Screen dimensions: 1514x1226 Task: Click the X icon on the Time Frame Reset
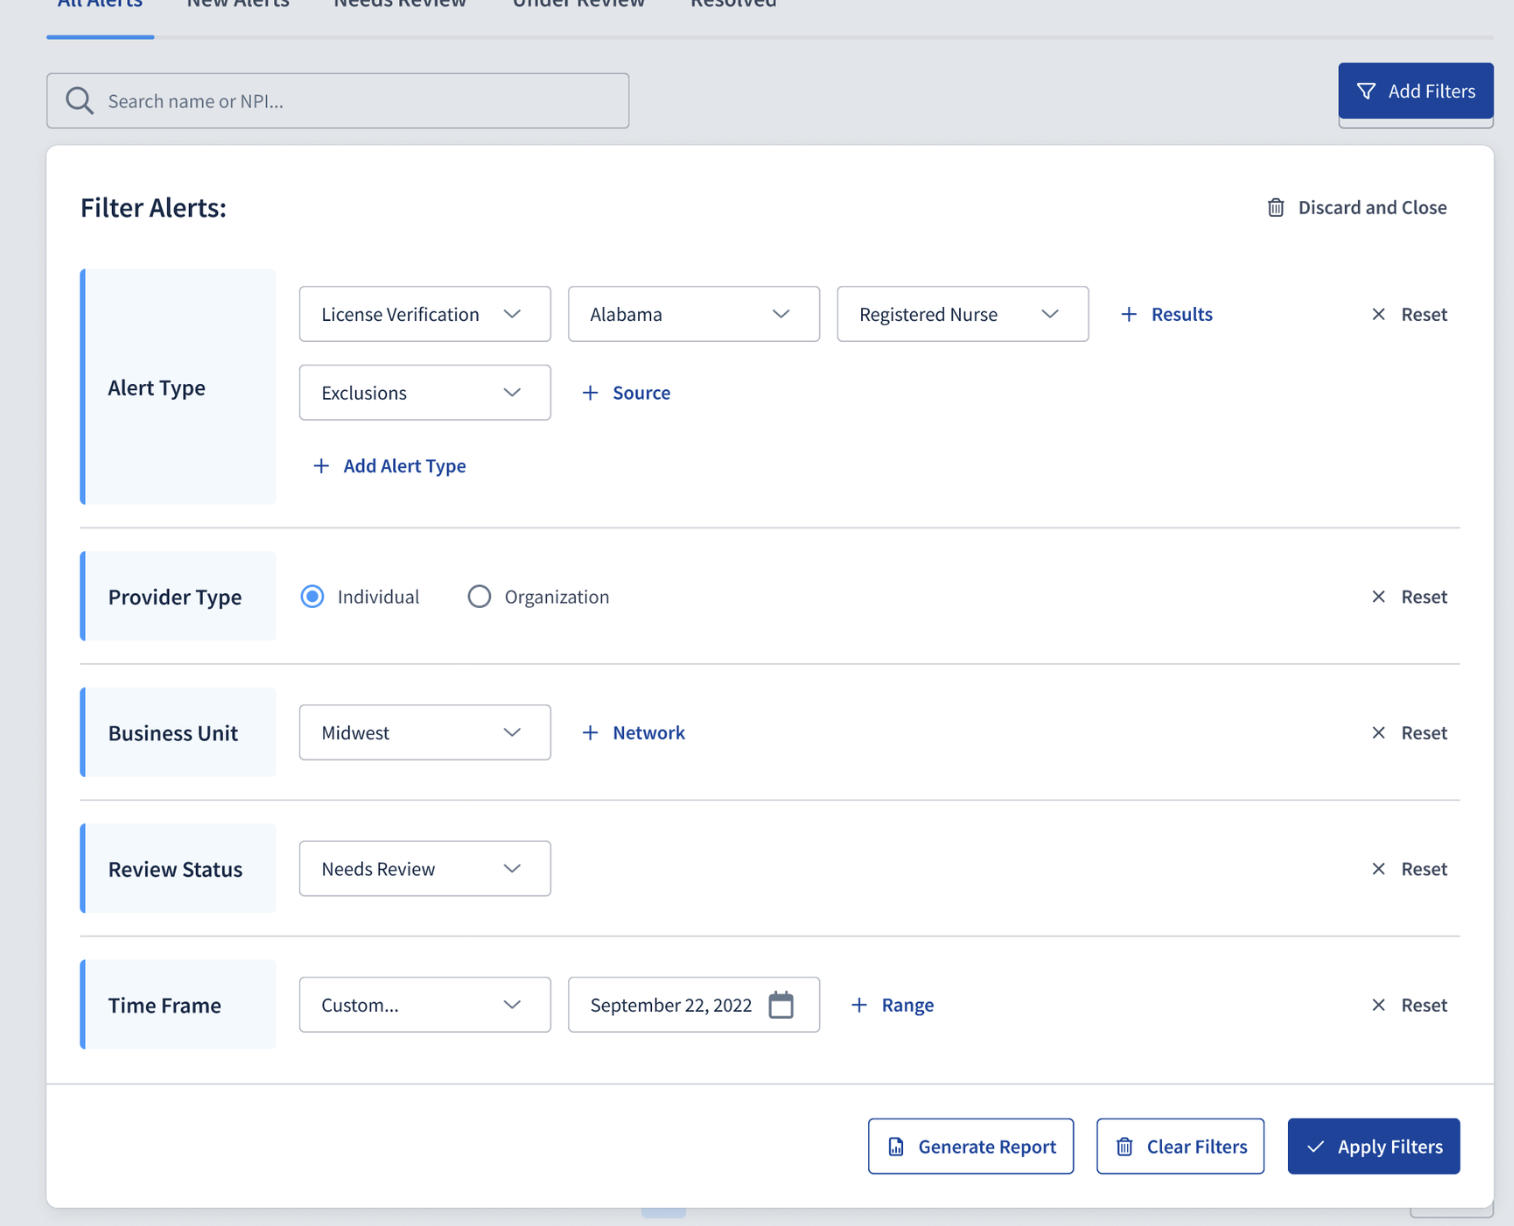pyautogui.click(x=1379, y=1005)
